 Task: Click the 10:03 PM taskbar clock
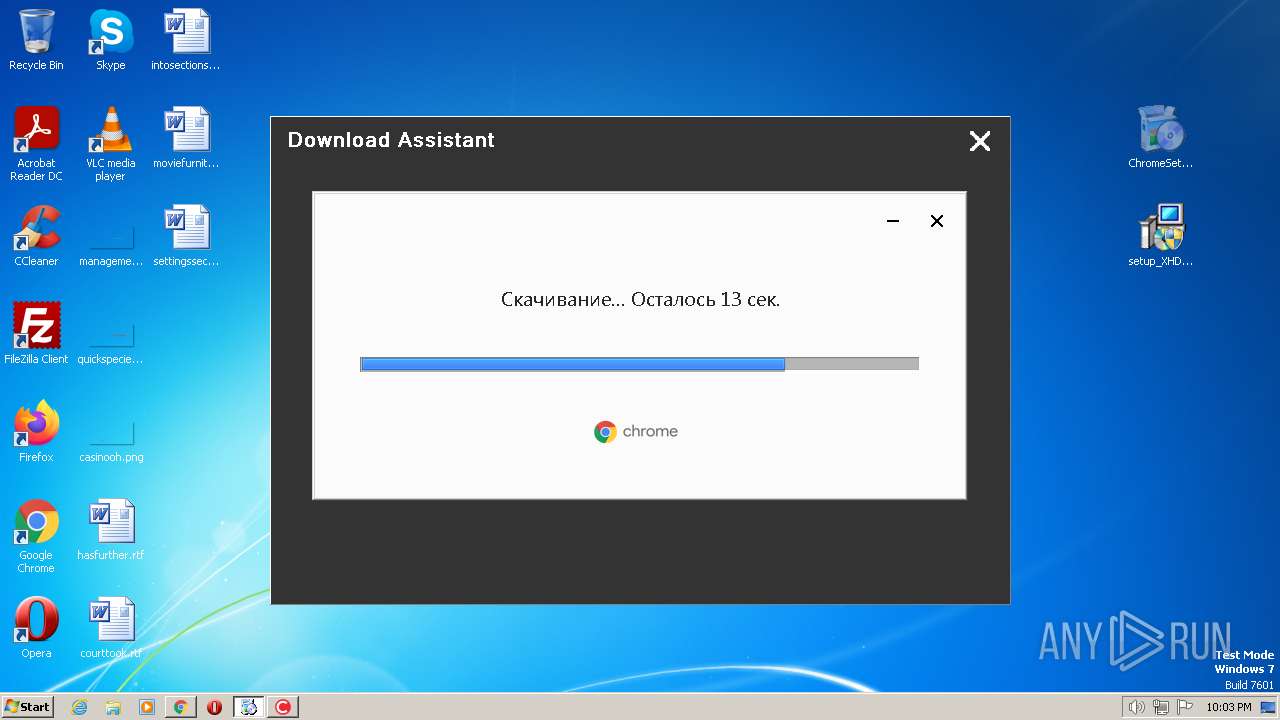(1229, 707)
